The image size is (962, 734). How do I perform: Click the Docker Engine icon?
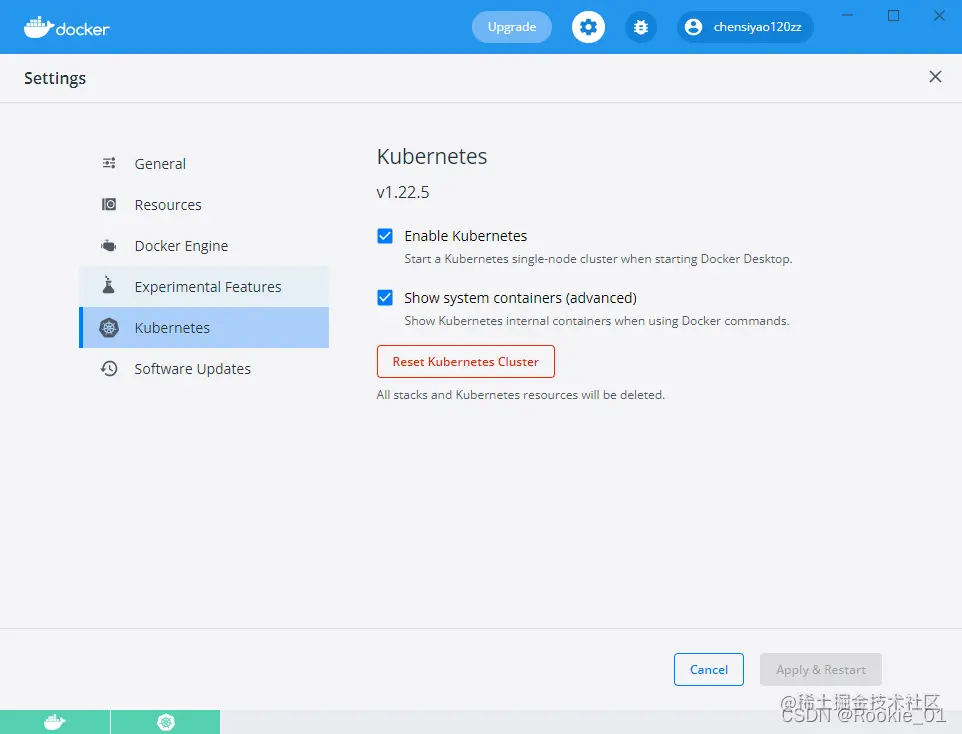(109, 245)
